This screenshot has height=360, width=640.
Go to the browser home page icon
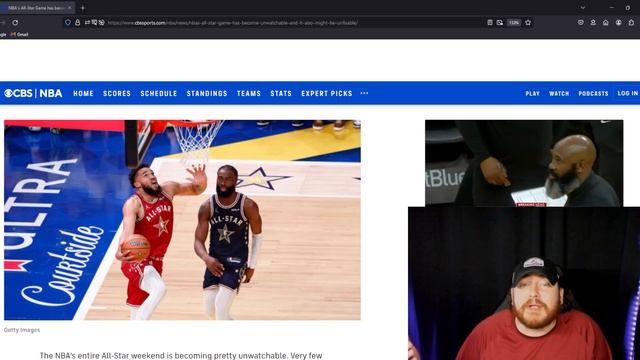tap(606, 23)
